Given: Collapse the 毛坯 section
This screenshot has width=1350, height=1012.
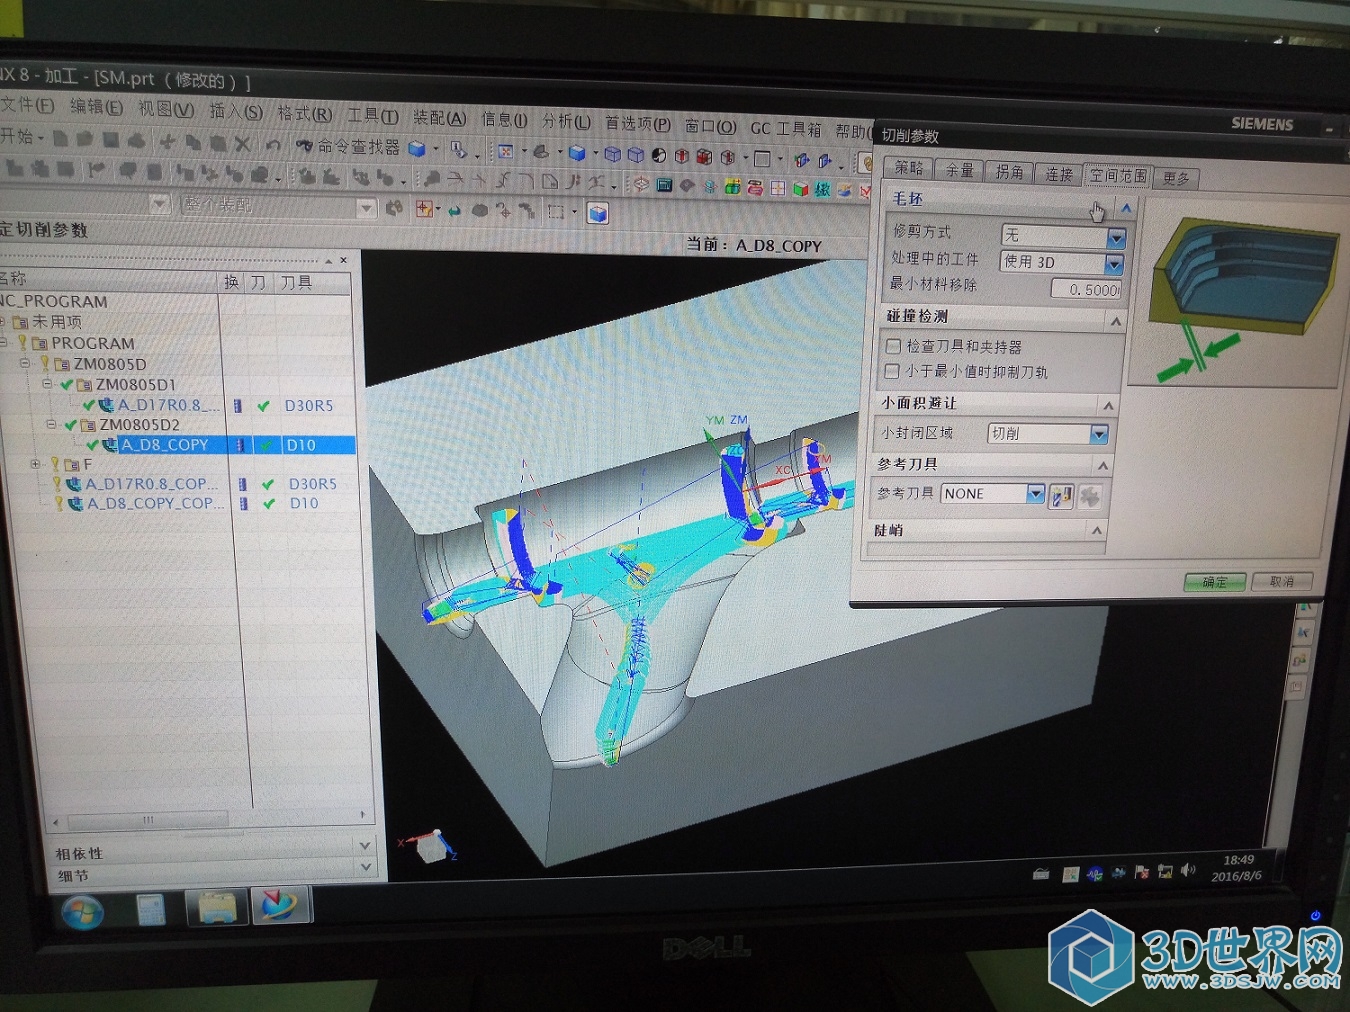Looking at the screenshot, I should point(1126,208).
